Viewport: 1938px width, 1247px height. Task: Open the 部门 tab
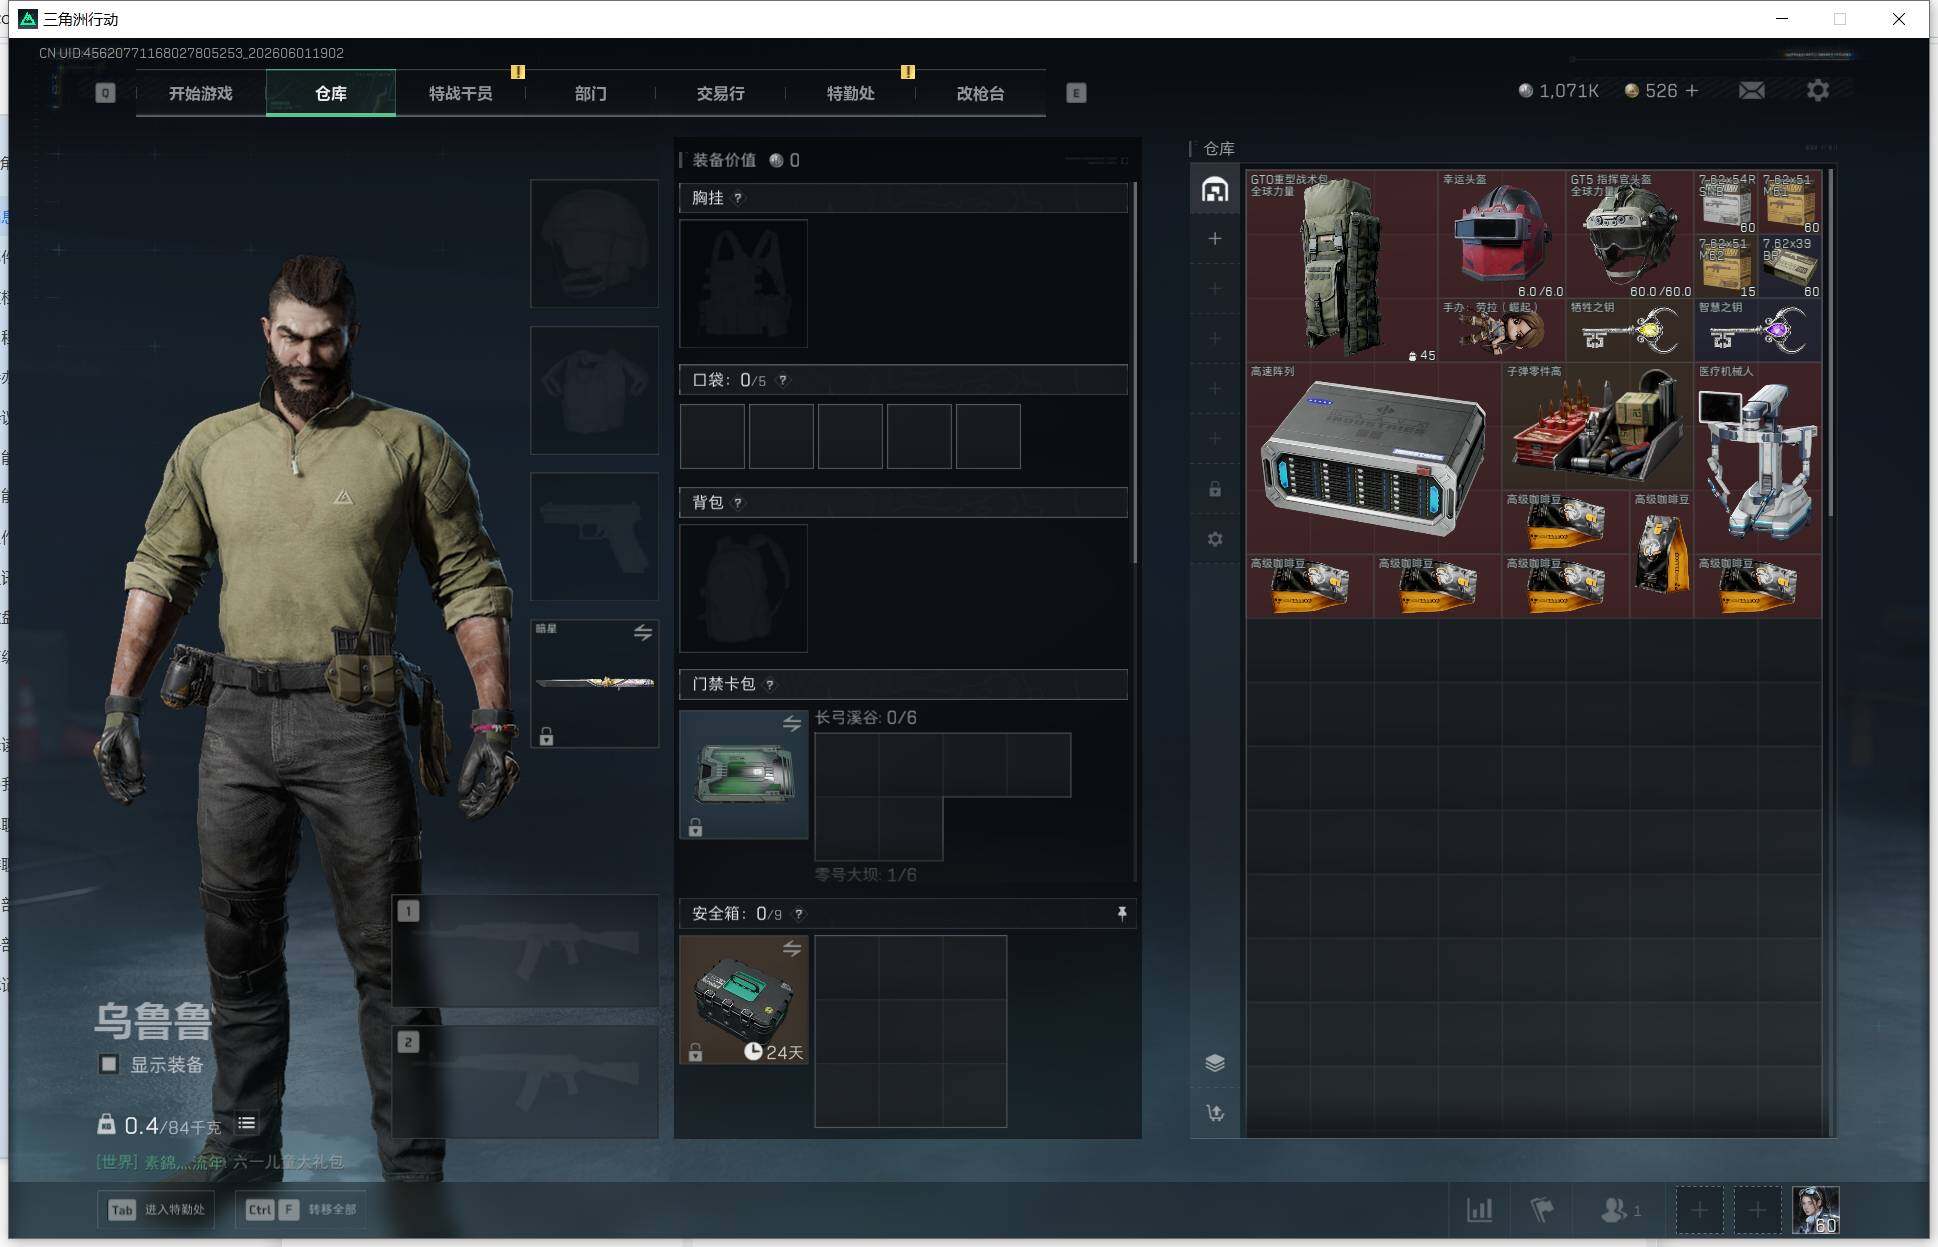click(590, 93)
